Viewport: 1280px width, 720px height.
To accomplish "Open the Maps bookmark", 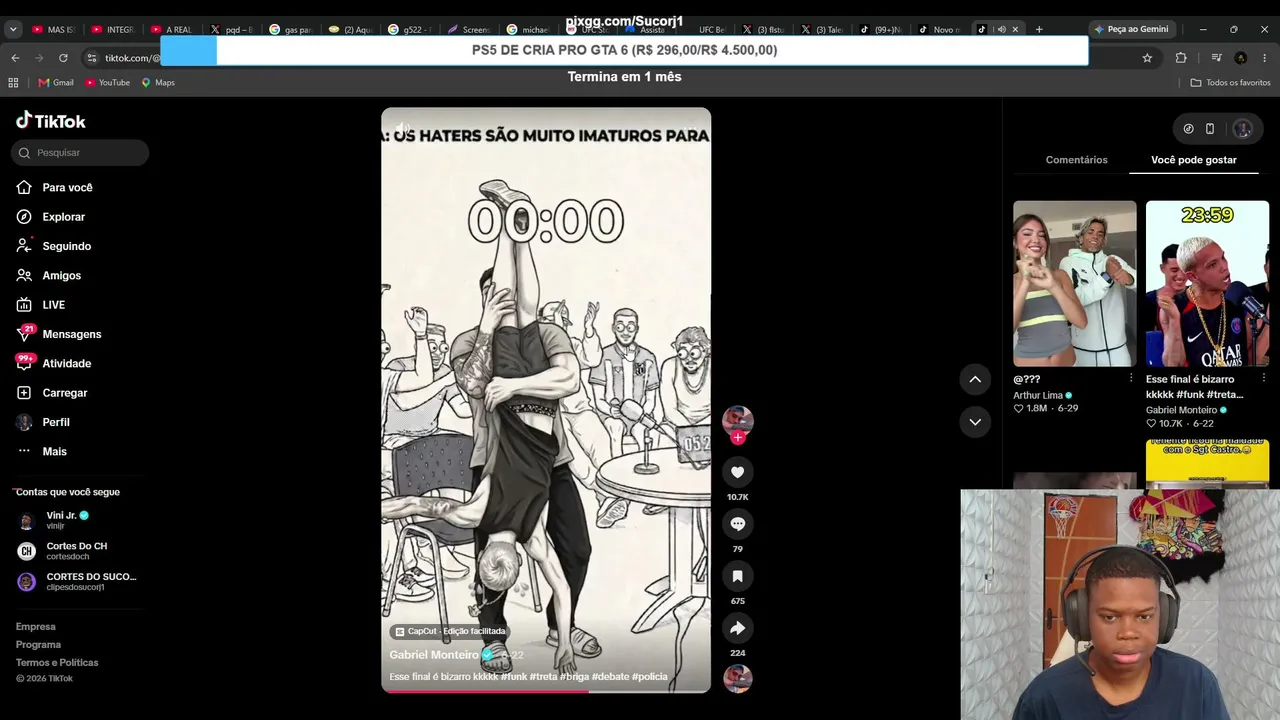I will tap(159, 83).
